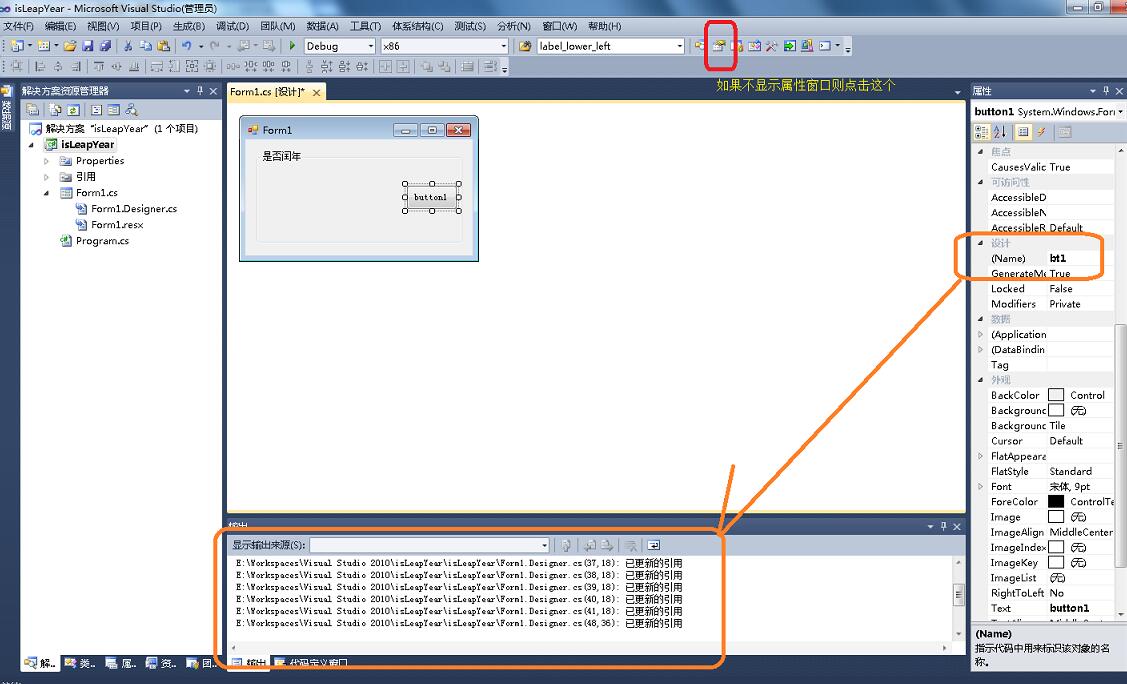Viewport: 1127px width, 684px height.
Task: Cut the selection with the scissors icon
Action: (127, 46)
